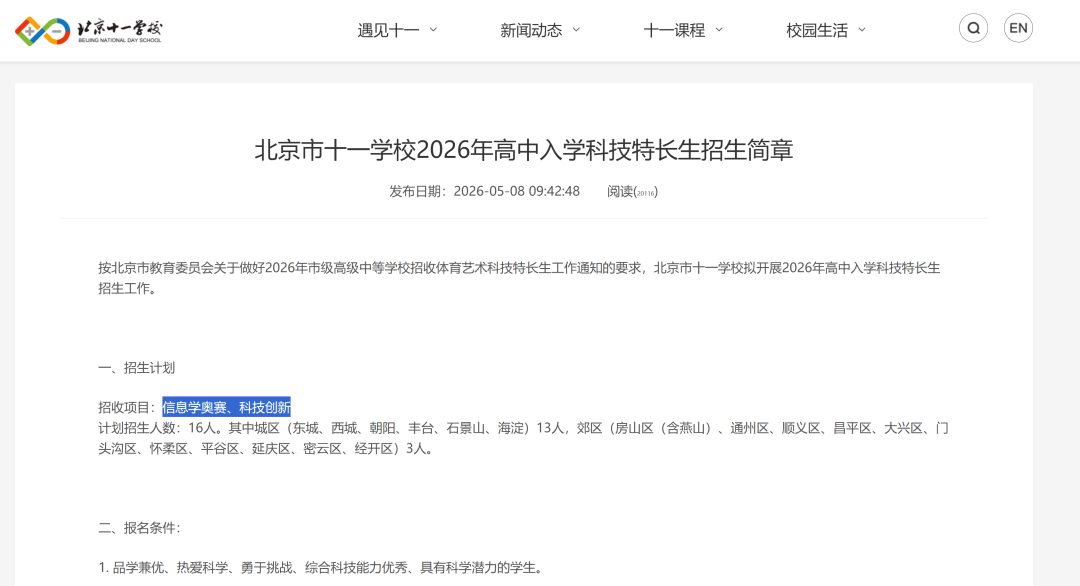This screenshot has height=586, width=1080.
Task: Open the search magnifier icon
Action: [x=973, y=28]
